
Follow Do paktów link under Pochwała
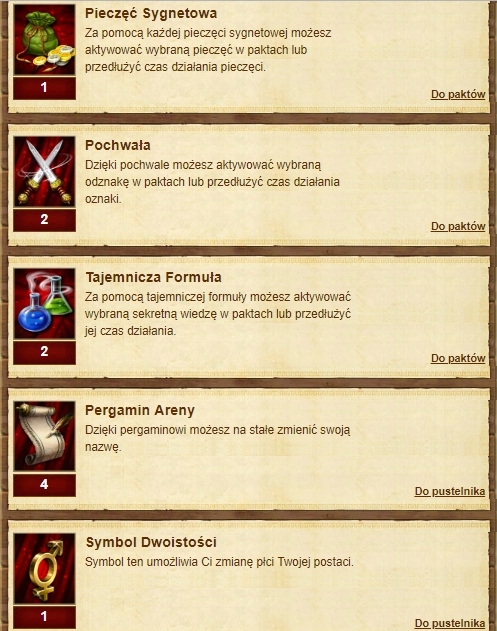click(x=458, y=226)
